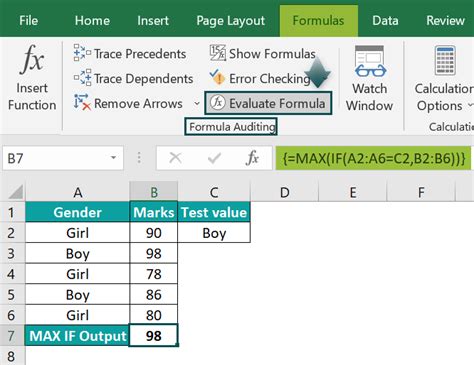The width and height of the screenshot is (474, 365).
Task: Select cell A5 containing Boy
Action: coord(78,295)
